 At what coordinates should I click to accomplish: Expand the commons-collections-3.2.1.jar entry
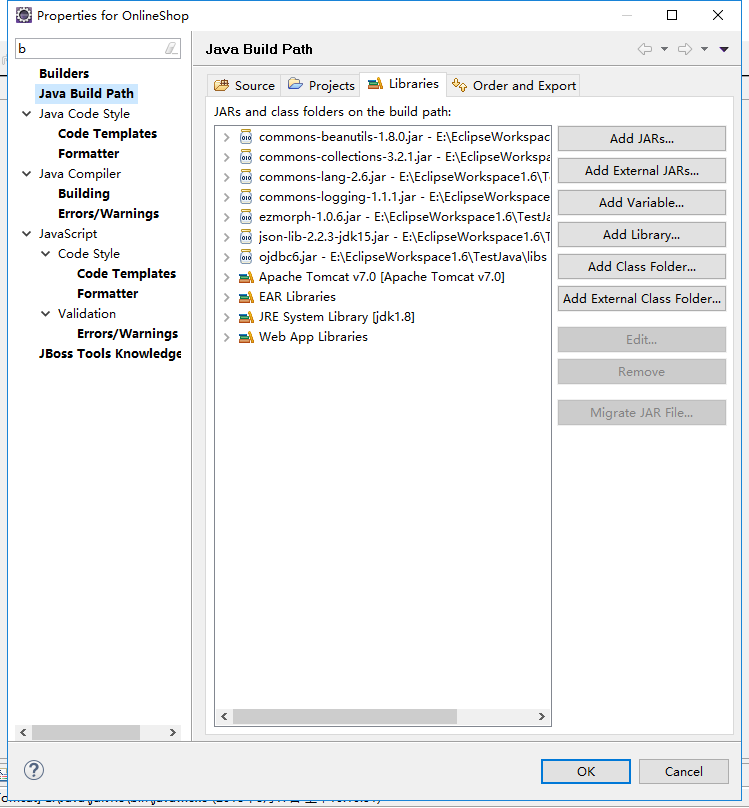226,157
